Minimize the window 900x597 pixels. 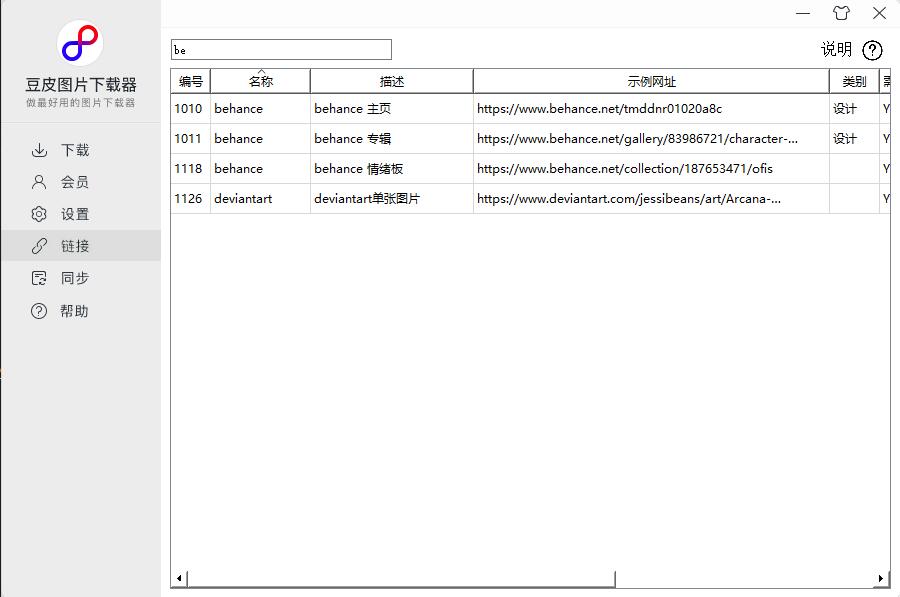pyautogui.click(x=803, y=13)
